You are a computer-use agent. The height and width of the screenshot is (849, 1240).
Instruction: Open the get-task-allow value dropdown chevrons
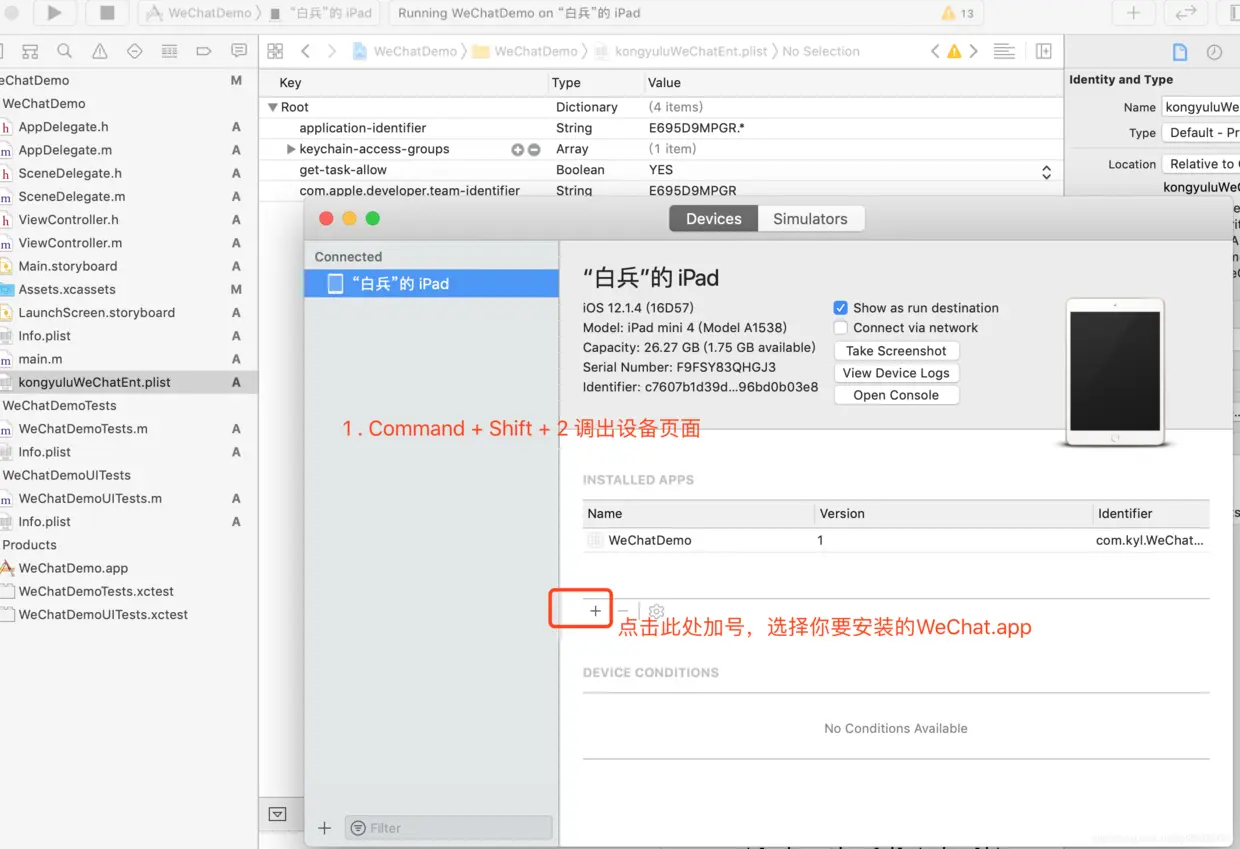click(x=1046, y=172)
